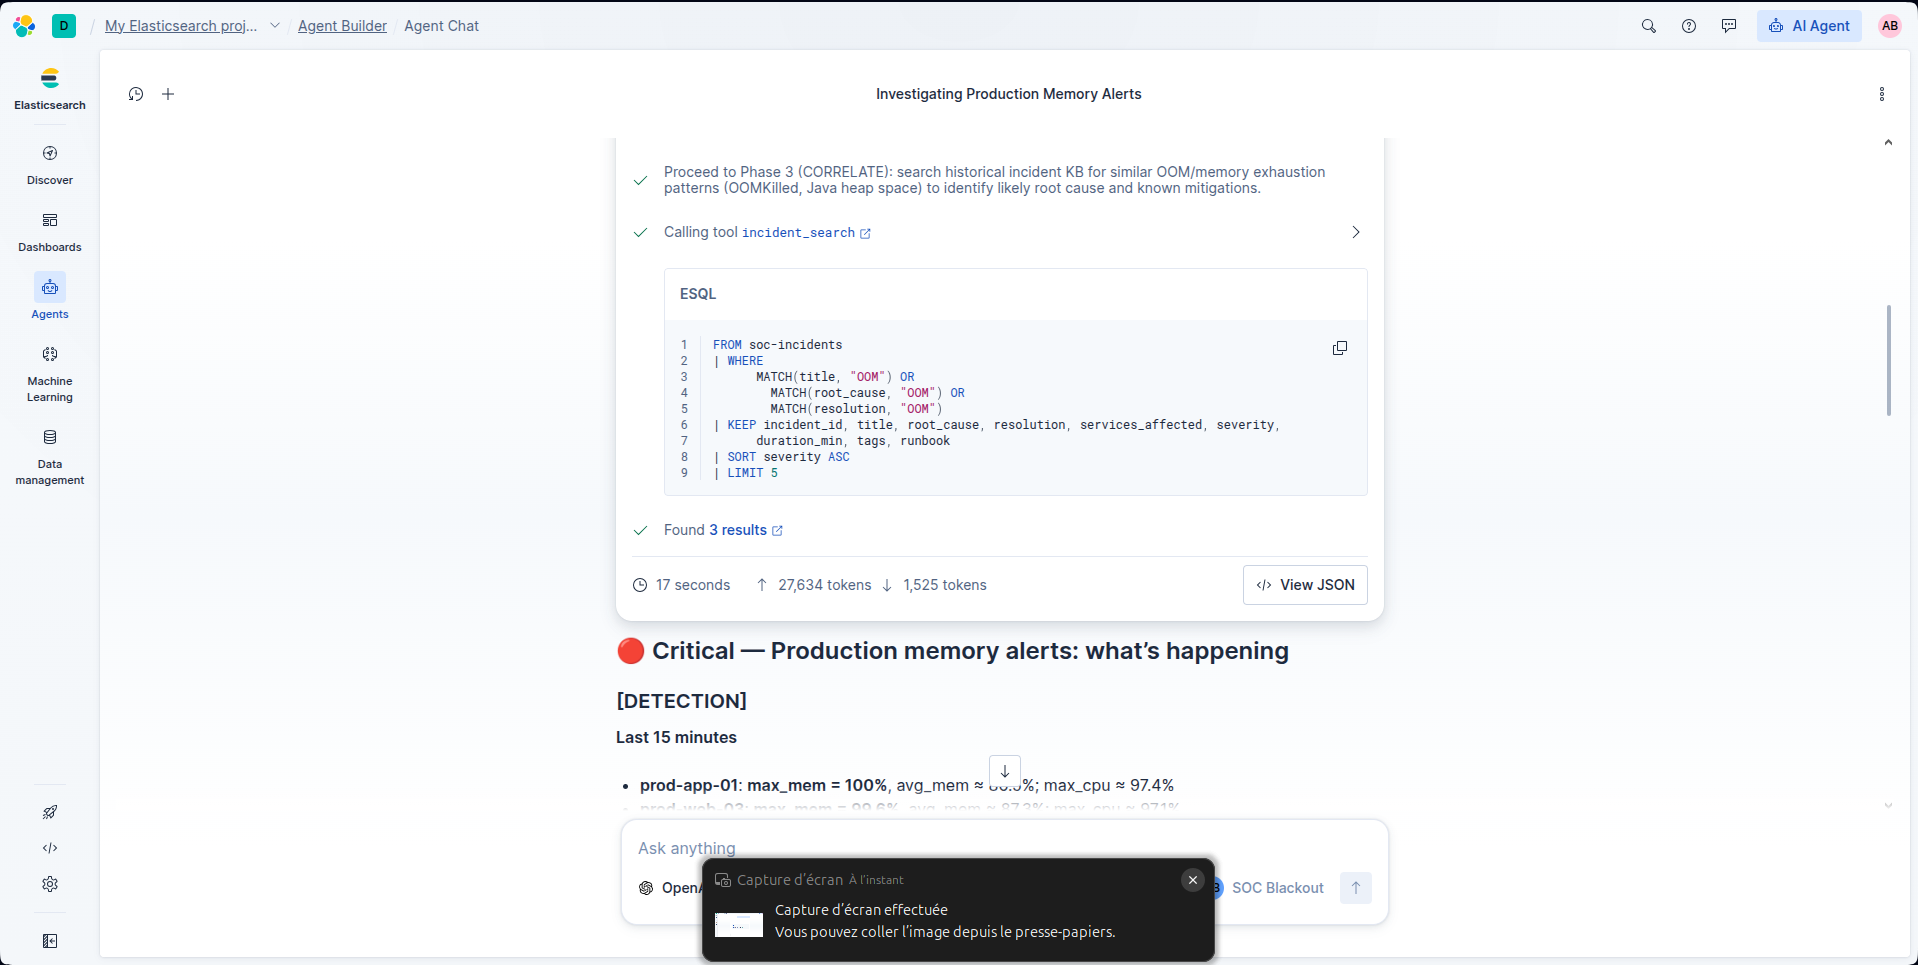Jump to the bottom of the conversation
The image size is (1918, 965).
(x=1005, y=771)
